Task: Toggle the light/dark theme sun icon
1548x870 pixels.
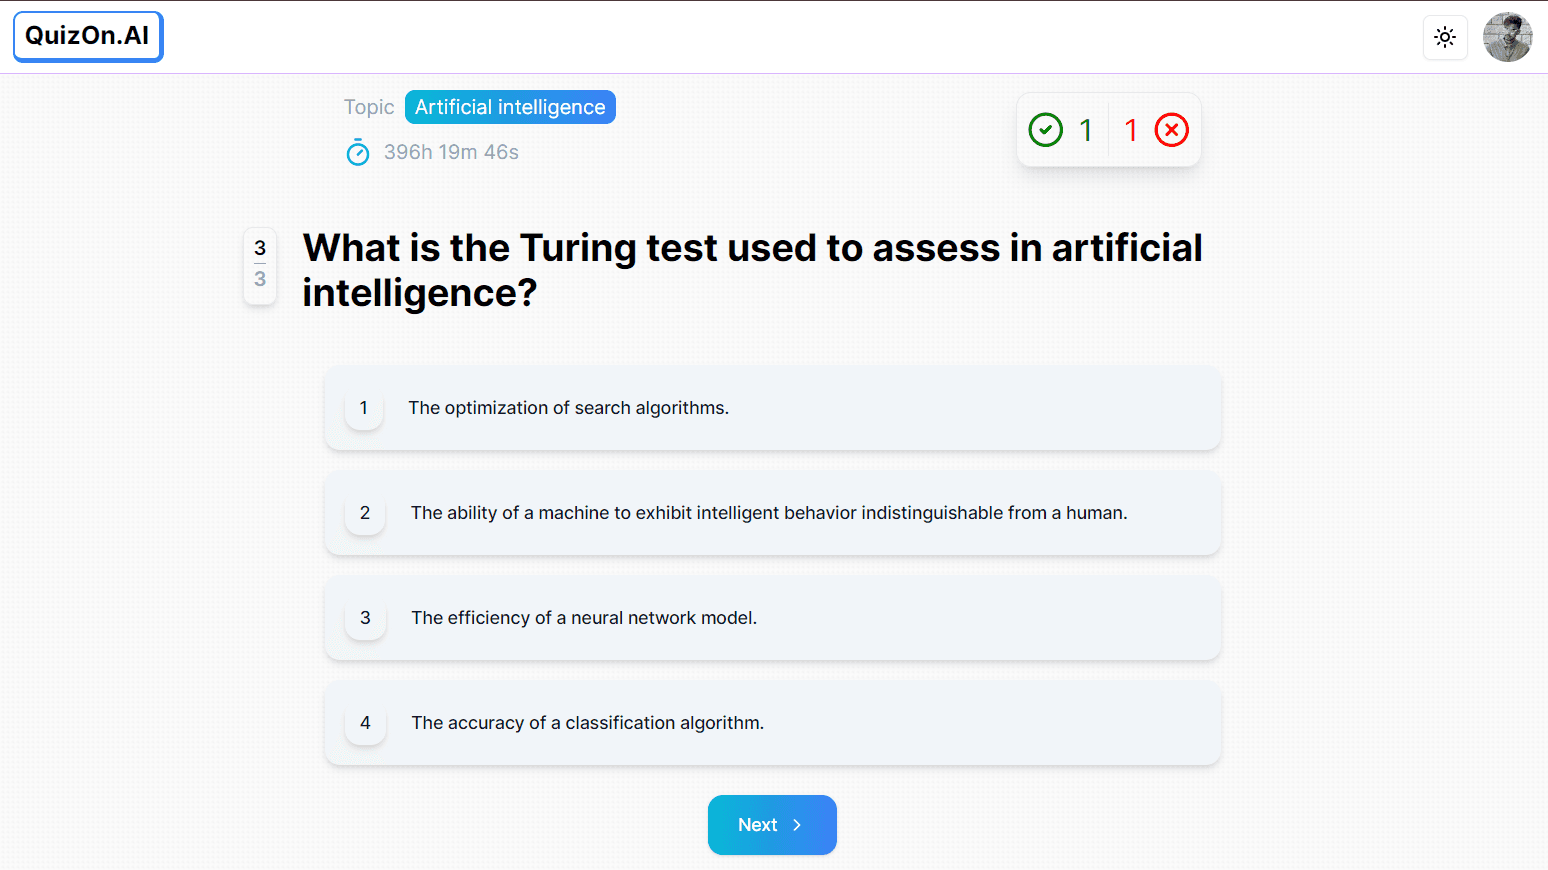Action: 1445,37
